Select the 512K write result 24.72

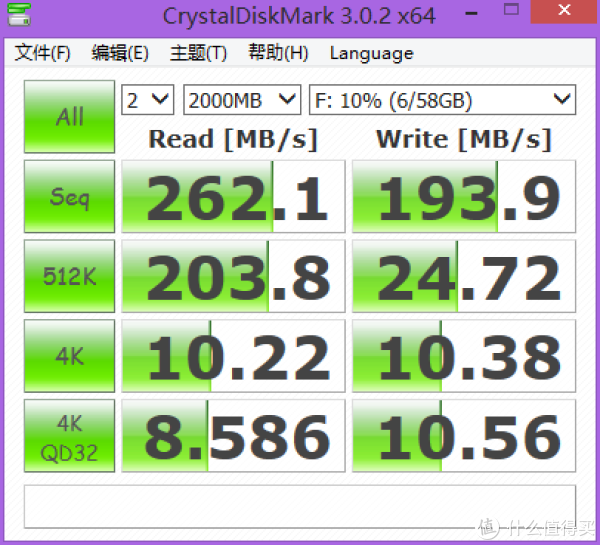[x=464, y=276]
